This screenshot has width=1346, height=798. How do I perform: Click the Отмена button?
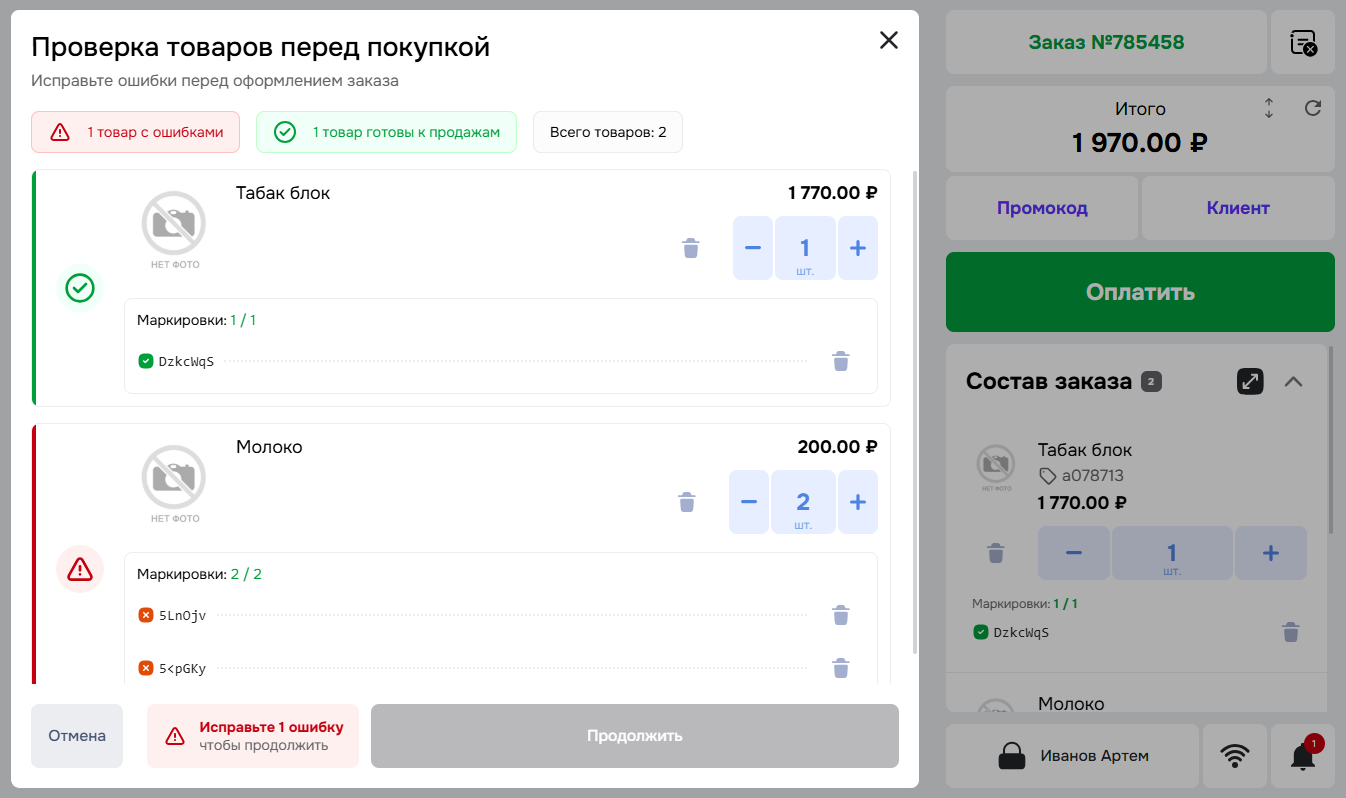(77, 736)
